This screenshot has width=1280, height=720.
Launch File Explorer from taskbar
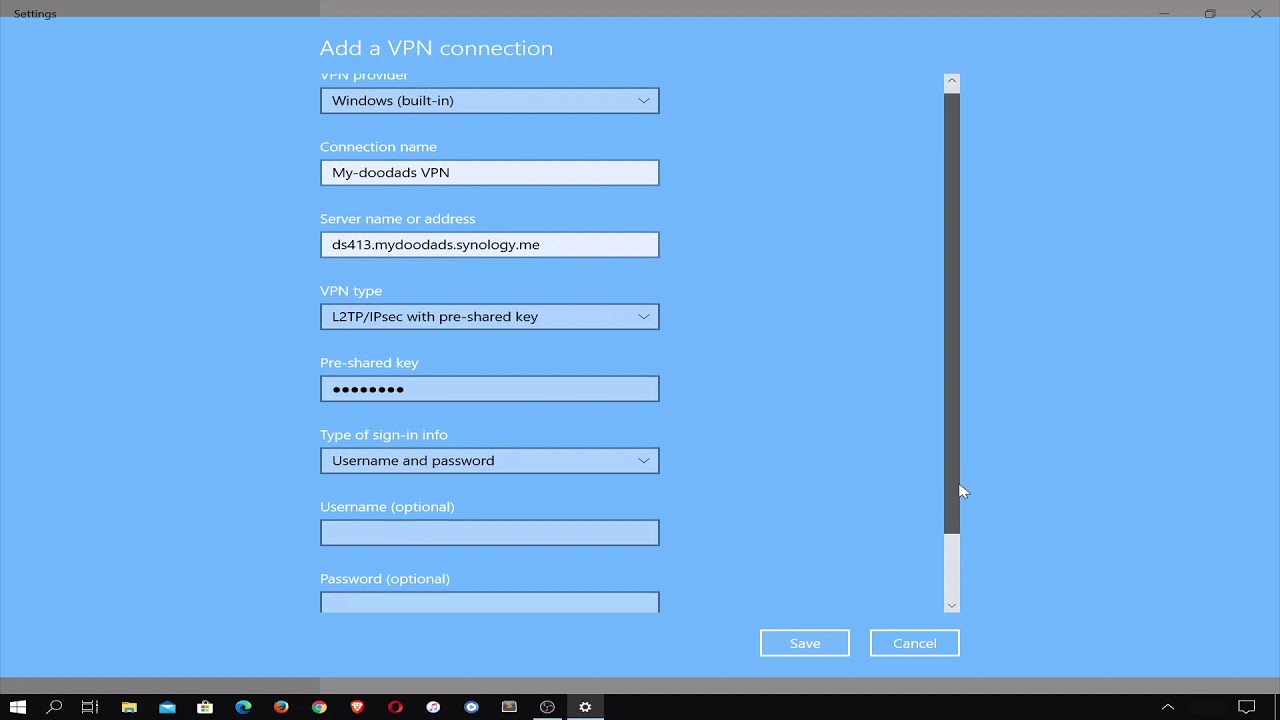[129, 707]
